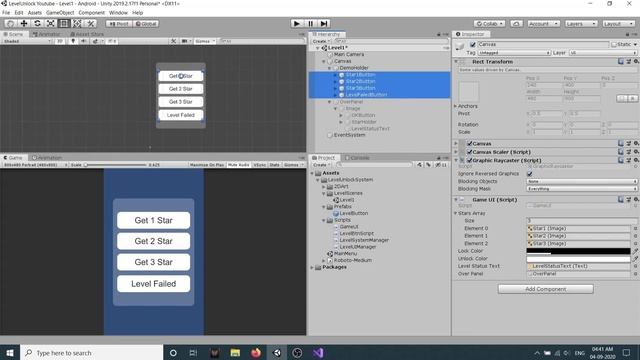Open Rect Transform gear settings
640x360 pixels.
(636, 62)
